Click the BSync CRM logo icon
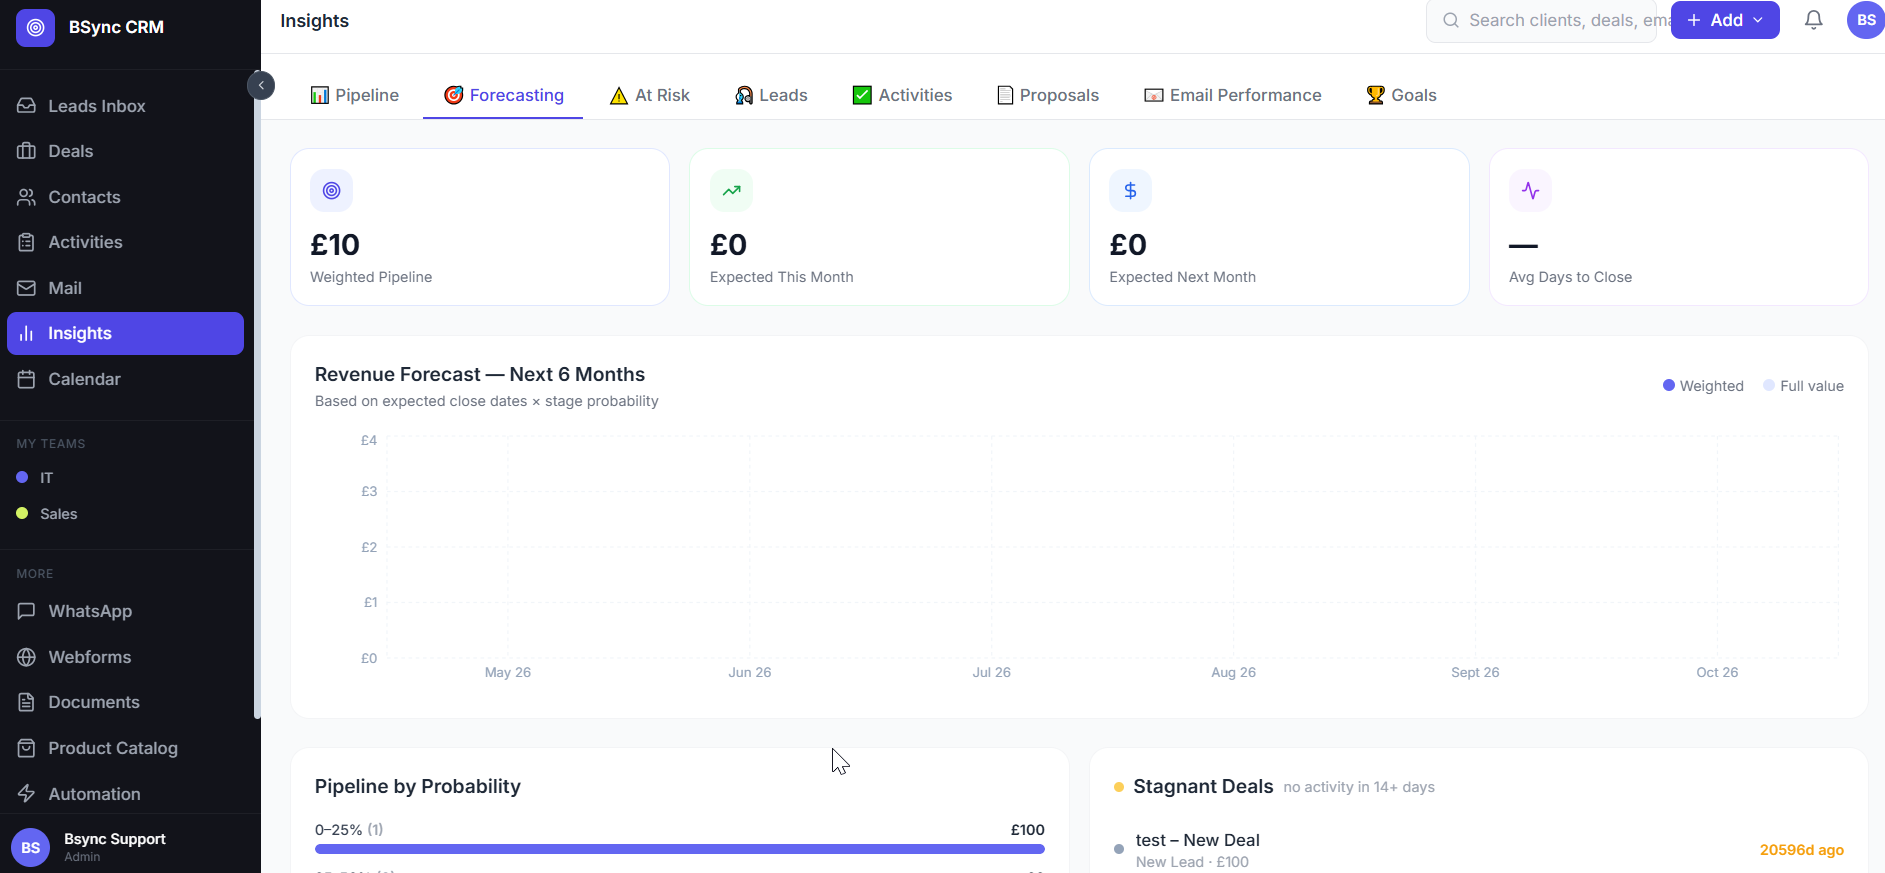The image size is (1885, 873). (x=36, y=27)
